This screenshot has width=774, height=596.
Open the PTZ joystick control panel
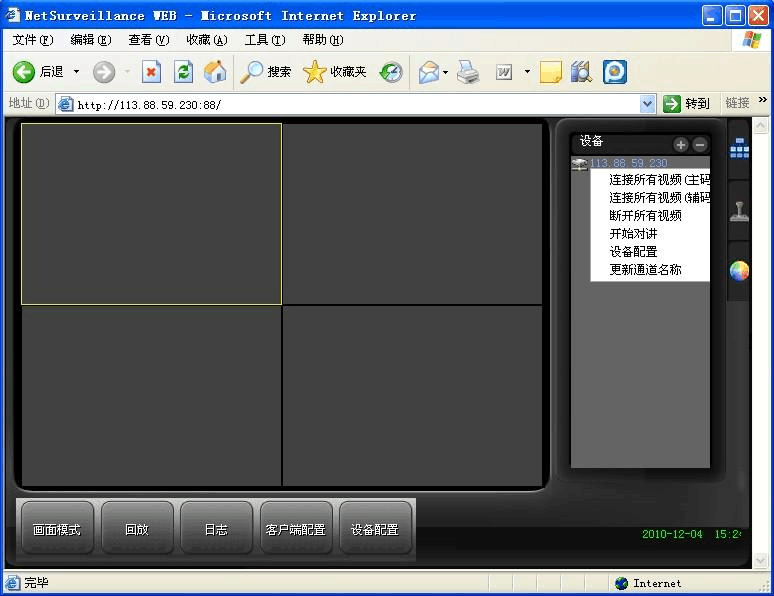(739, 211)
